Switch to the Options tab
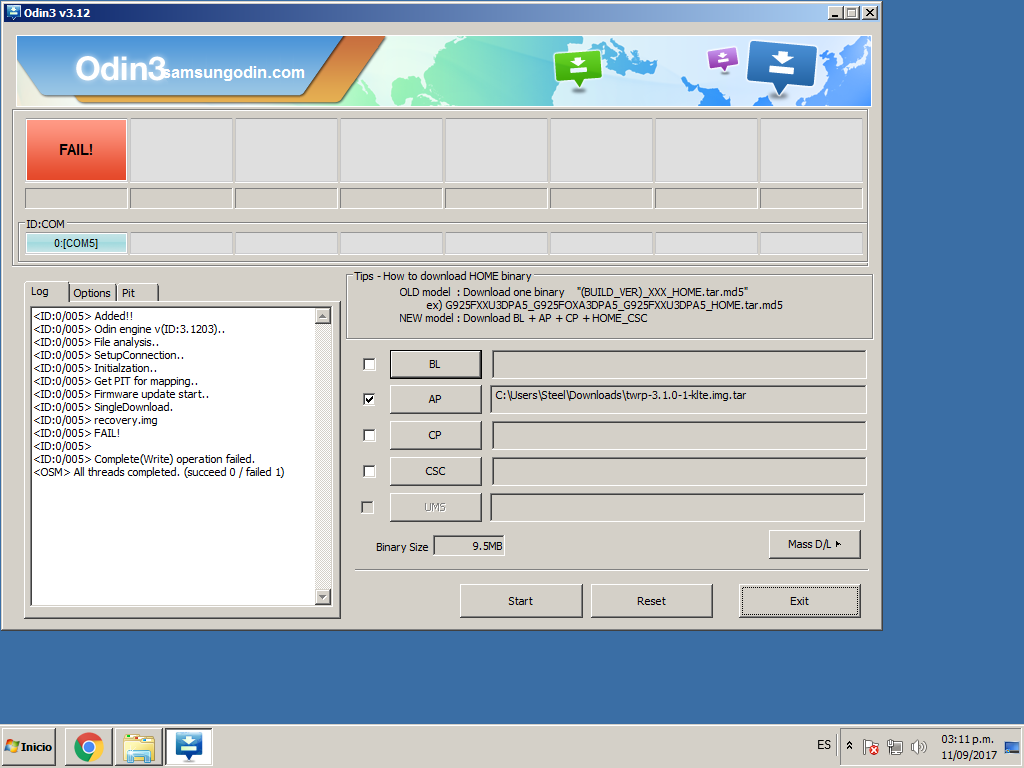Image resolution: width=1024 pixels, height=768 pixels. (92, 293)
